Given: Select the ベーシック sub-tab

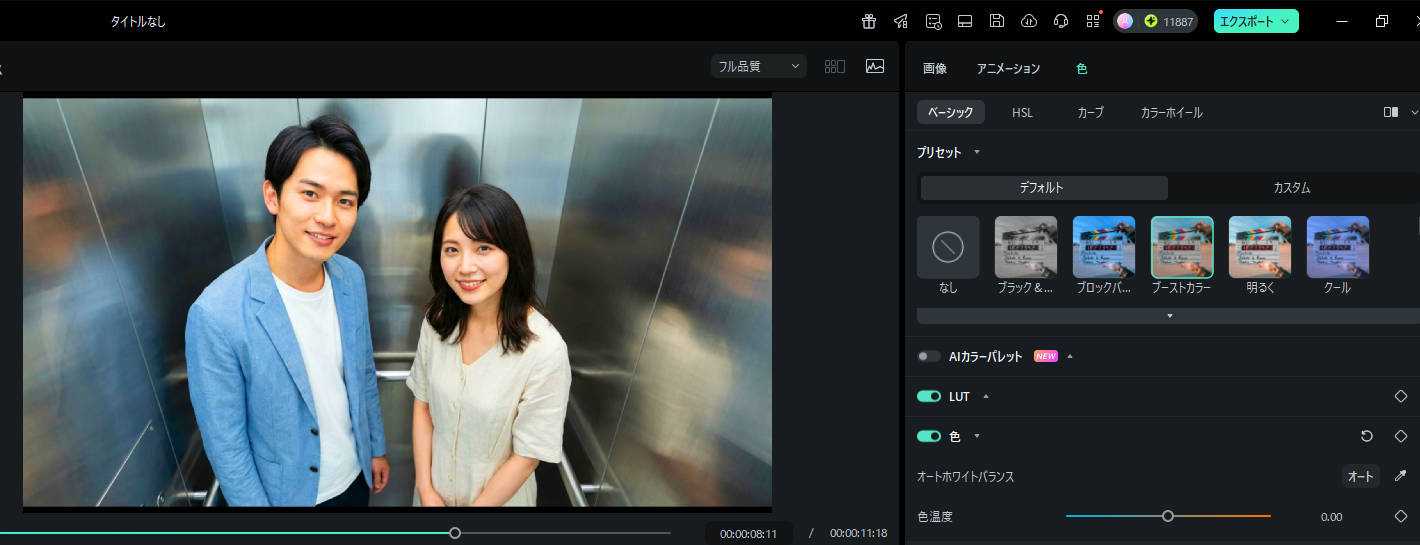Looking at the screenshot, I should (951, 112).
